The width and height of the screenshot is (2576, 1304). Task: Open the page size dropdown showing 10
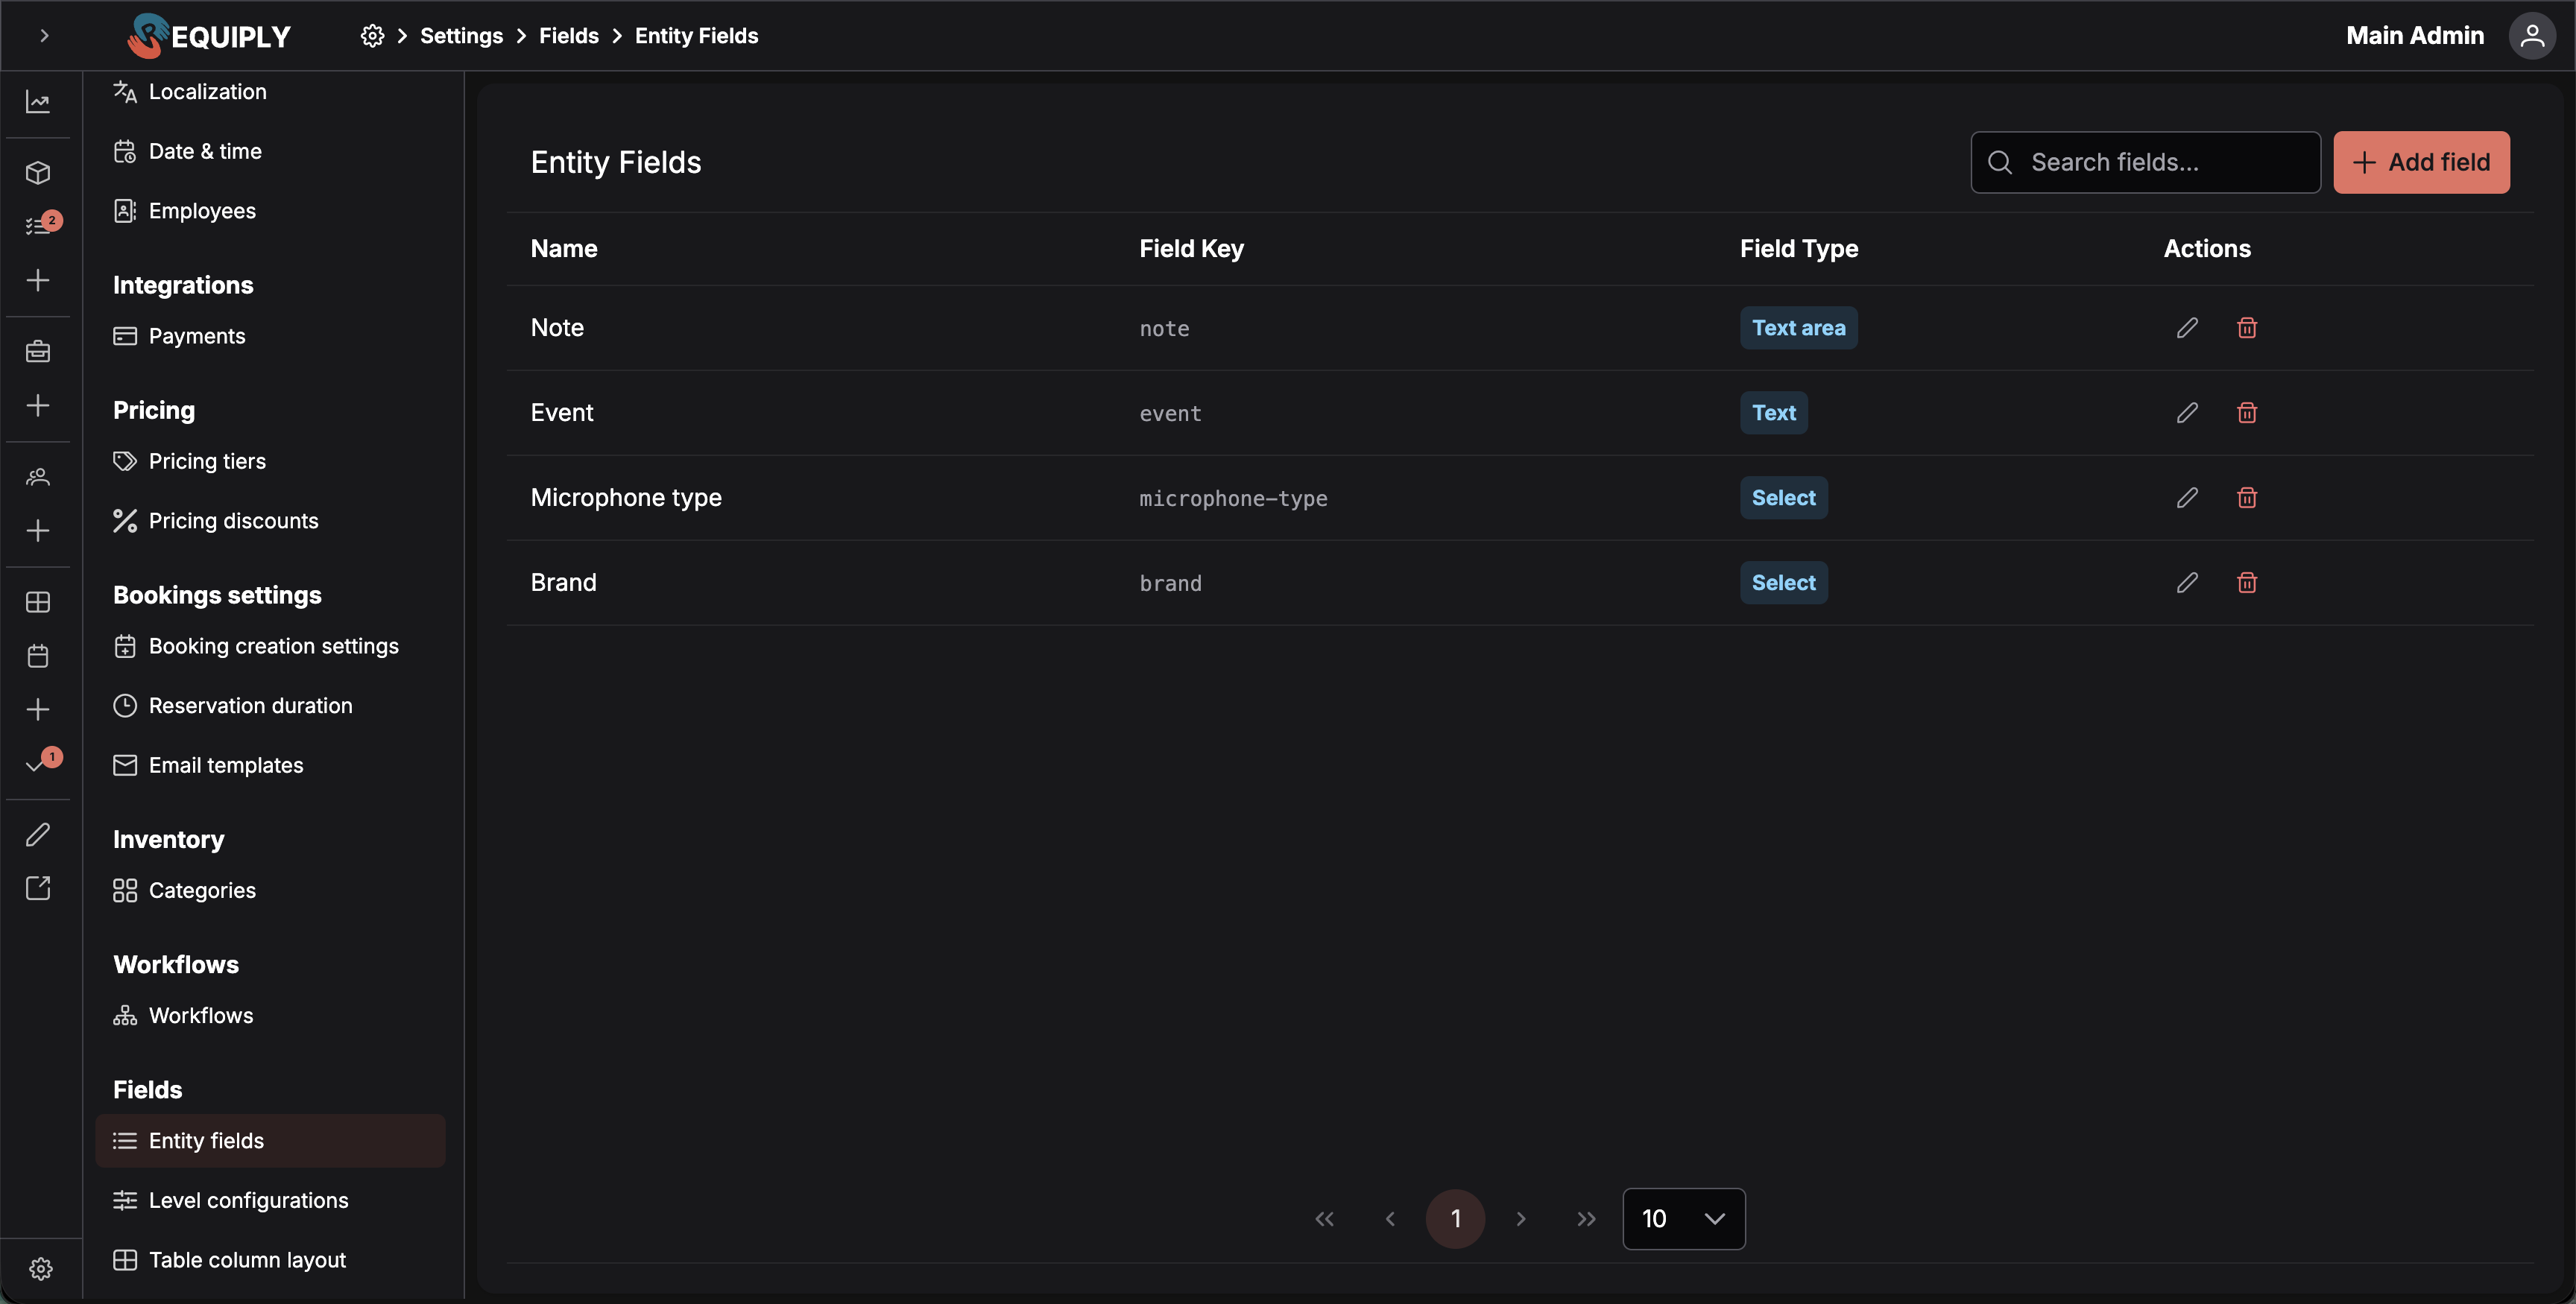[x=1684, y=1219]
